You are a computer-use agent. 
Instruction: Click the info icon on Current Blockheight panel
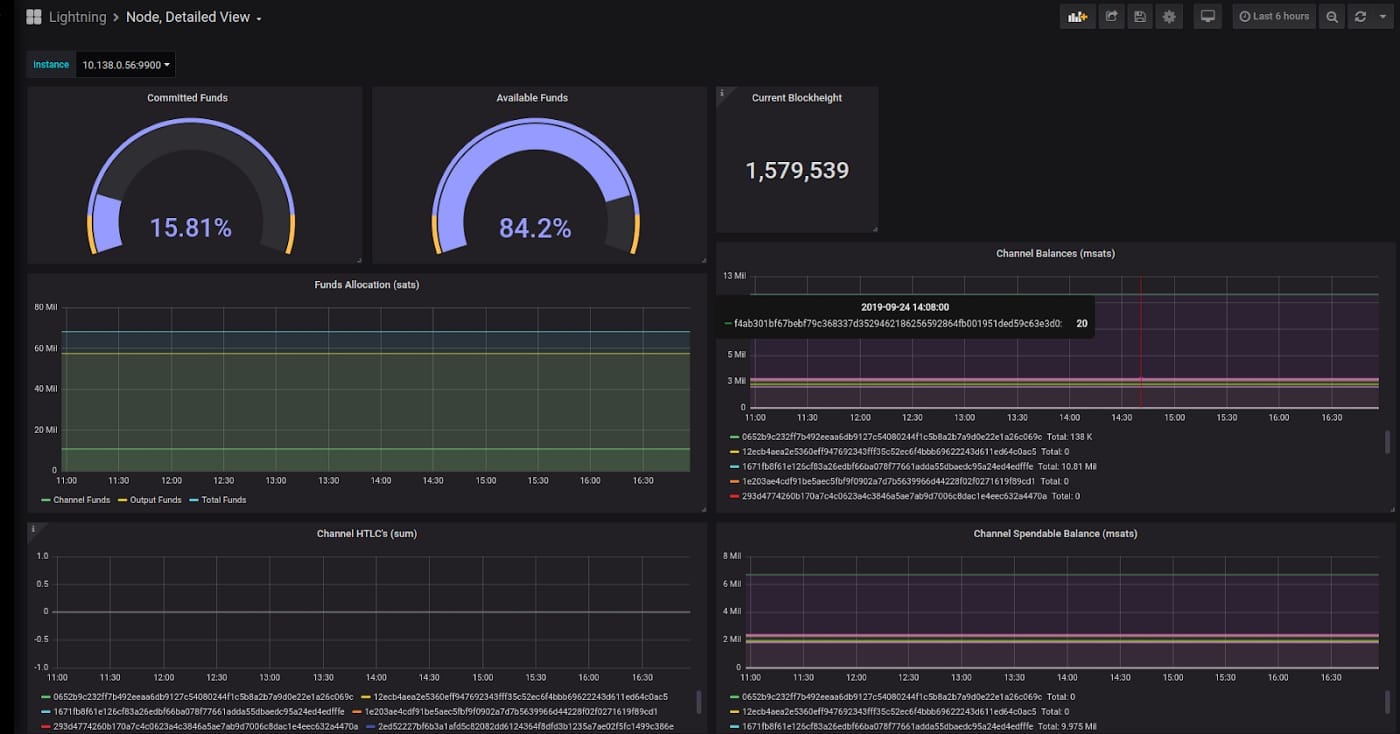pyautogui.click(x=722, y=93)
